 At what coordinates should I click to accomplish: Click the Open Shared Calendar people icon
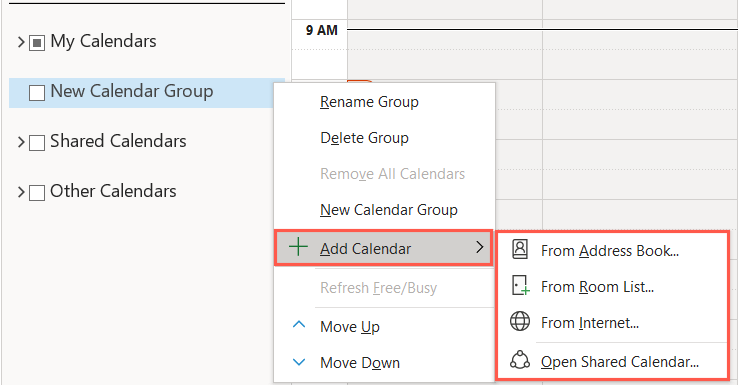point(520,360)
